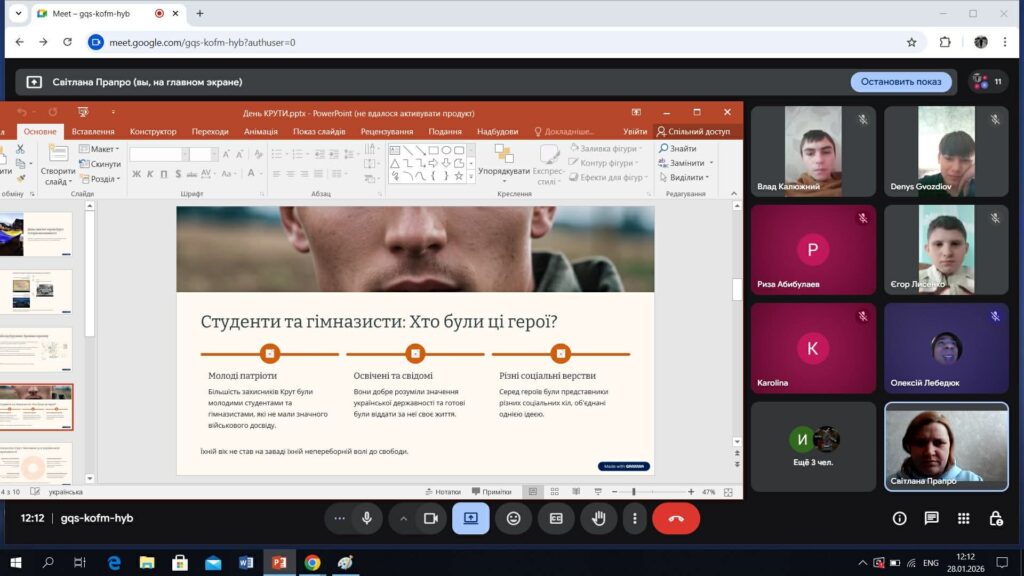Open the activities grid icon

click(963, 518)
